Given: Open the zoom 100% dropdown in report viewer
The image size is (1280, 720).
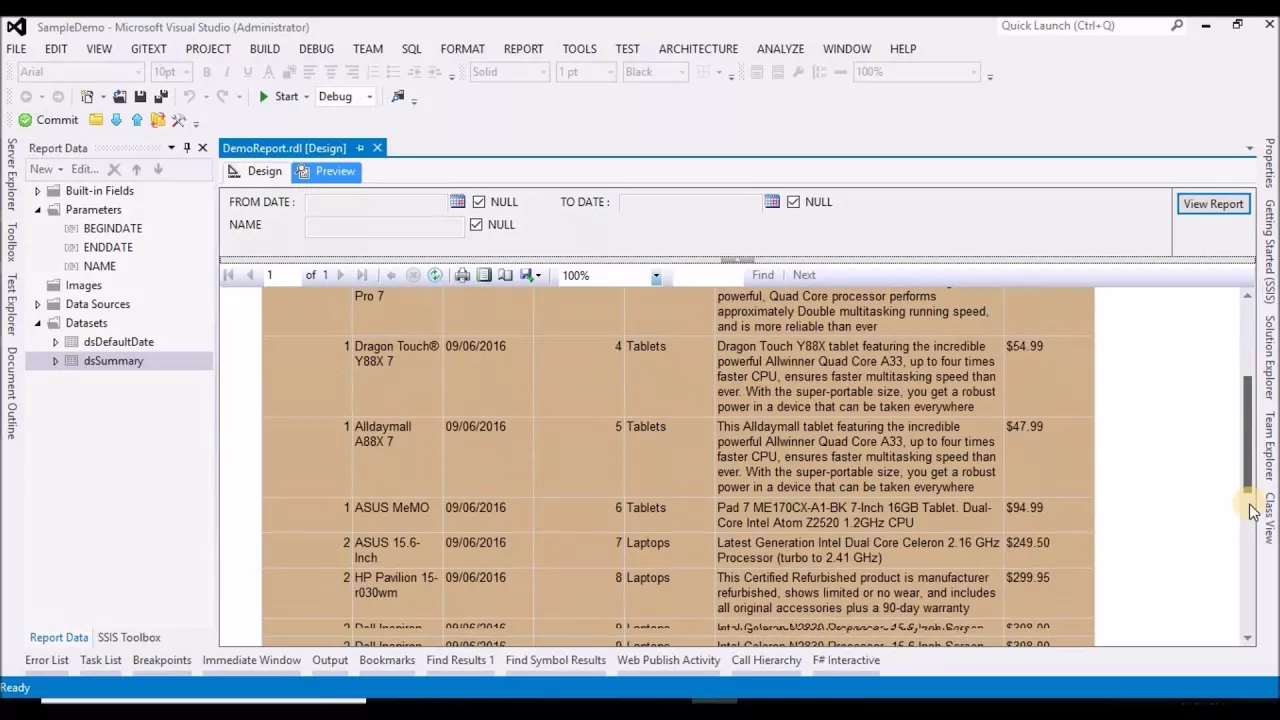Looking at the screenshot, I should tap(656, 275).
